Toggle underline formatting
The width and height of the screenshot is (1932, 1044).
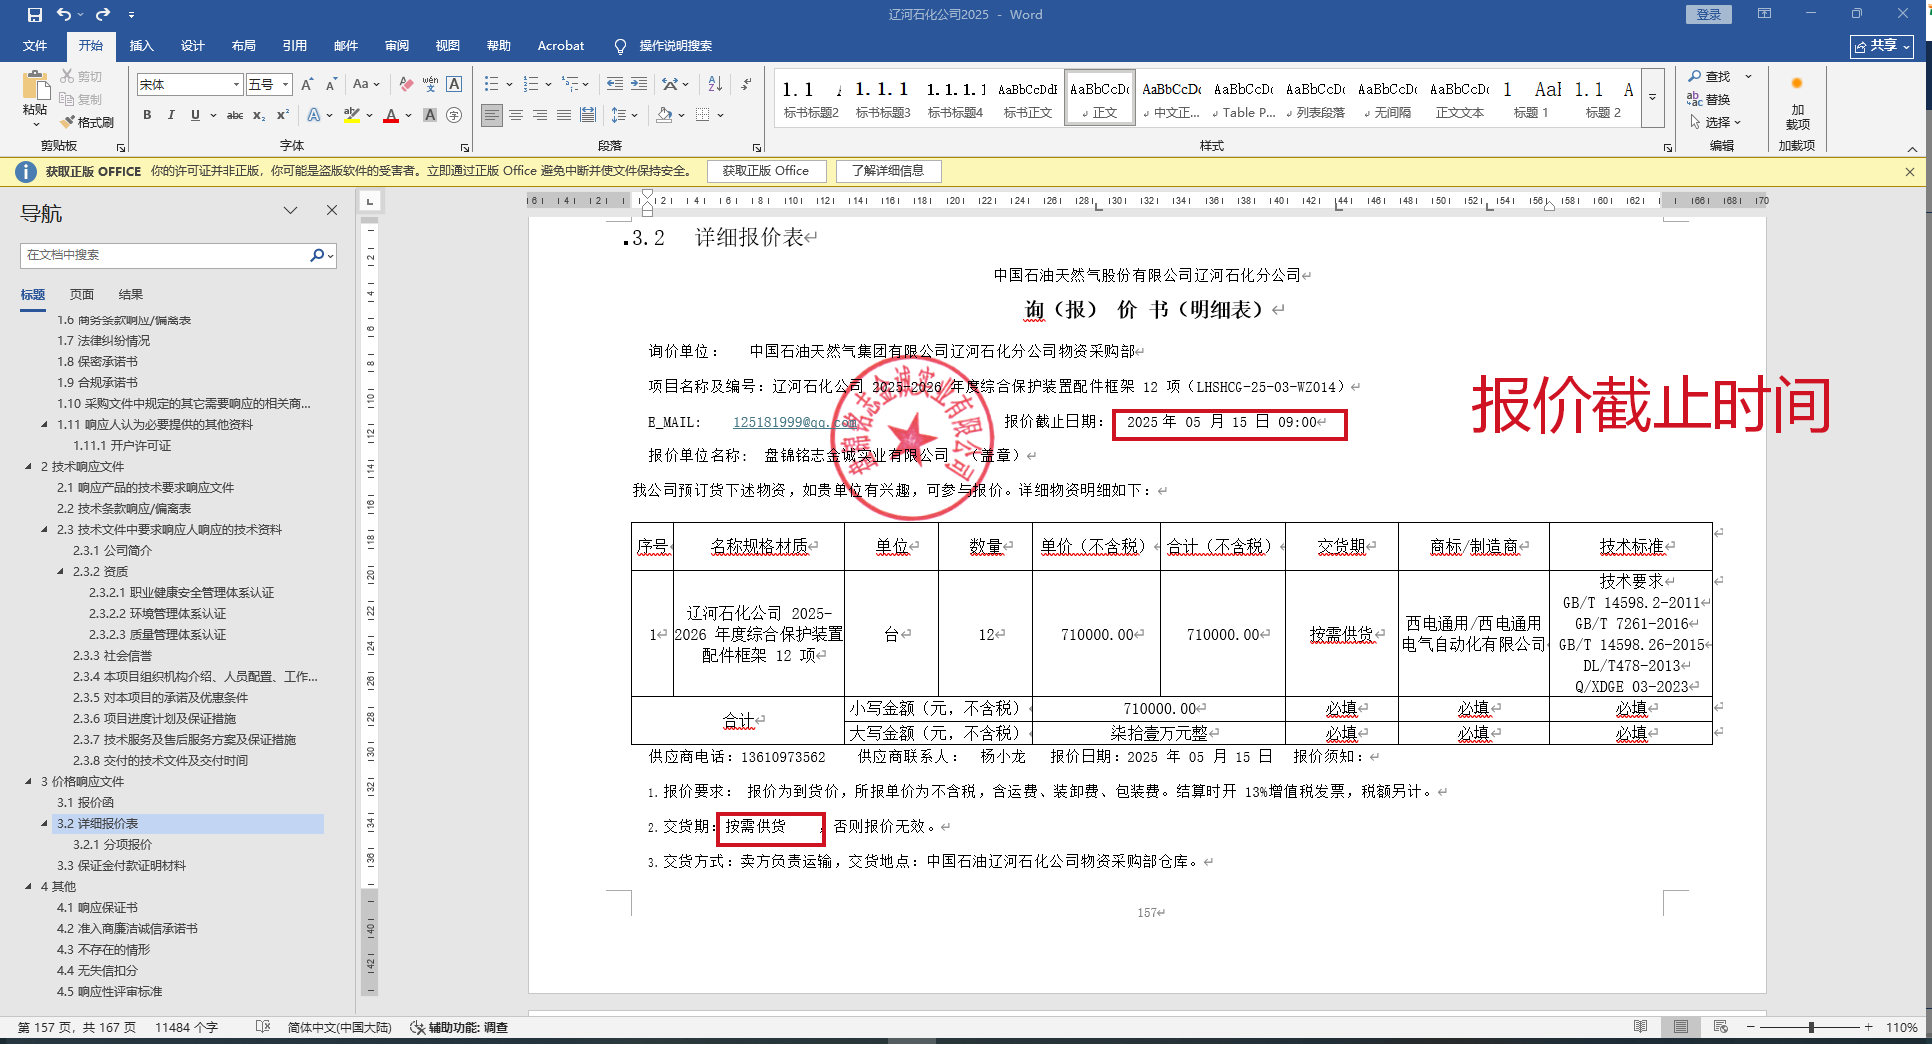coord(195,115)
